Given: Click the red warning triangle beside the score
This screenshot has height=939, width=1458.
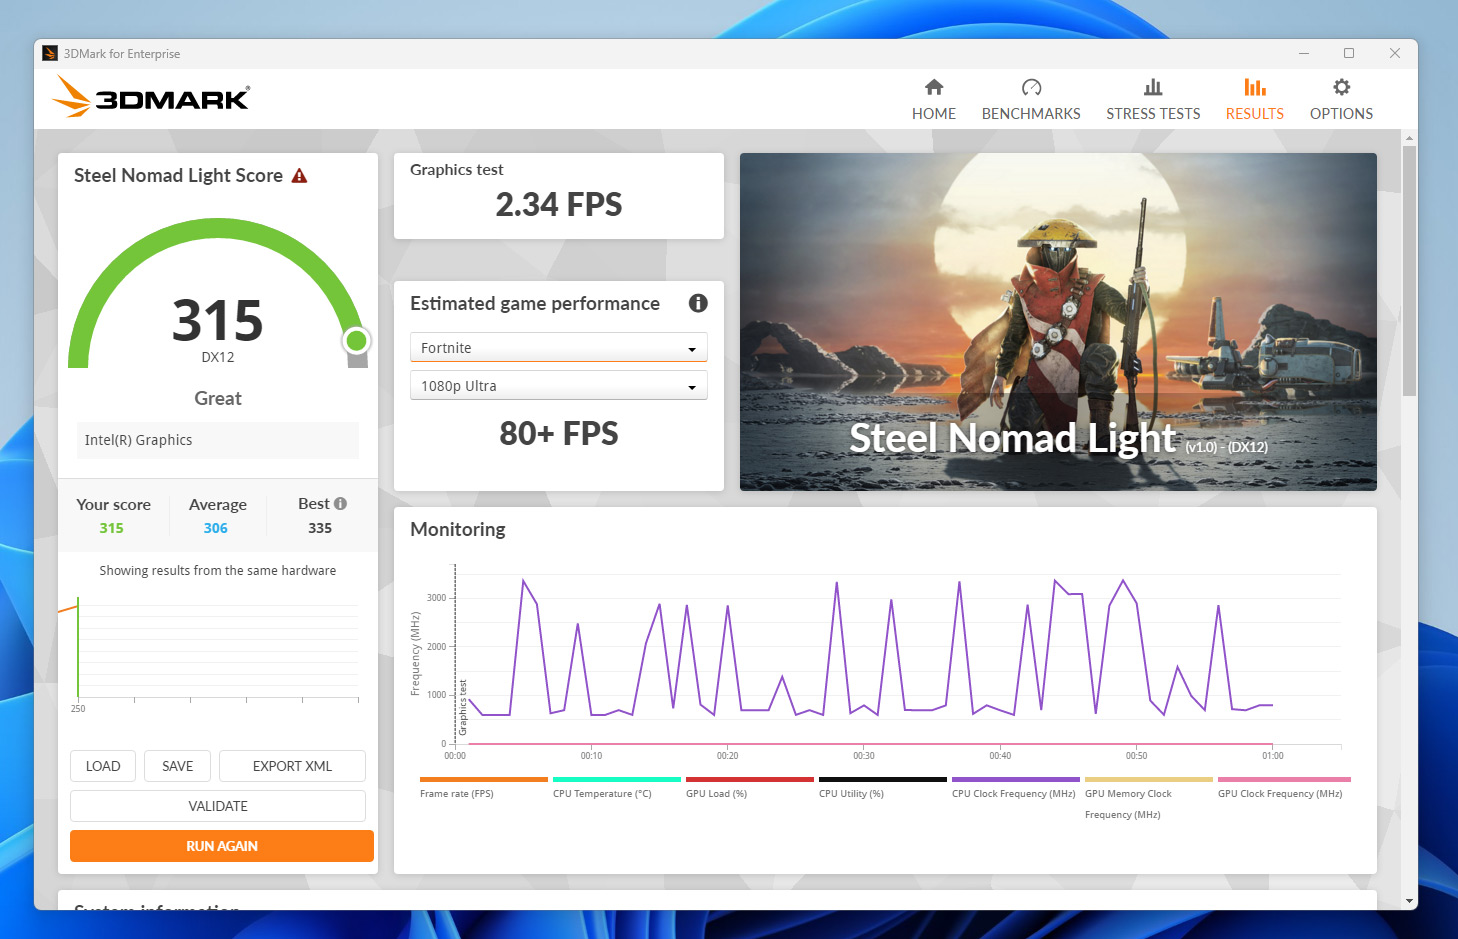Looking at the screenshot, I should pyautogui.click(x=299, y=176).
